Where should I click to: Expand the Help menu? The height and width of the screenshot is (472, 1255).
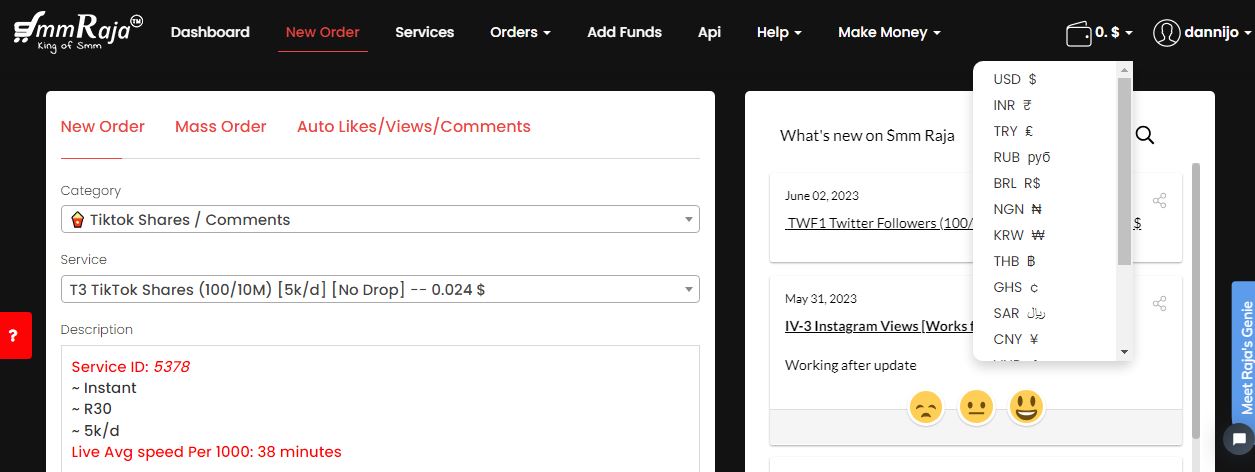tap(779, 32)
